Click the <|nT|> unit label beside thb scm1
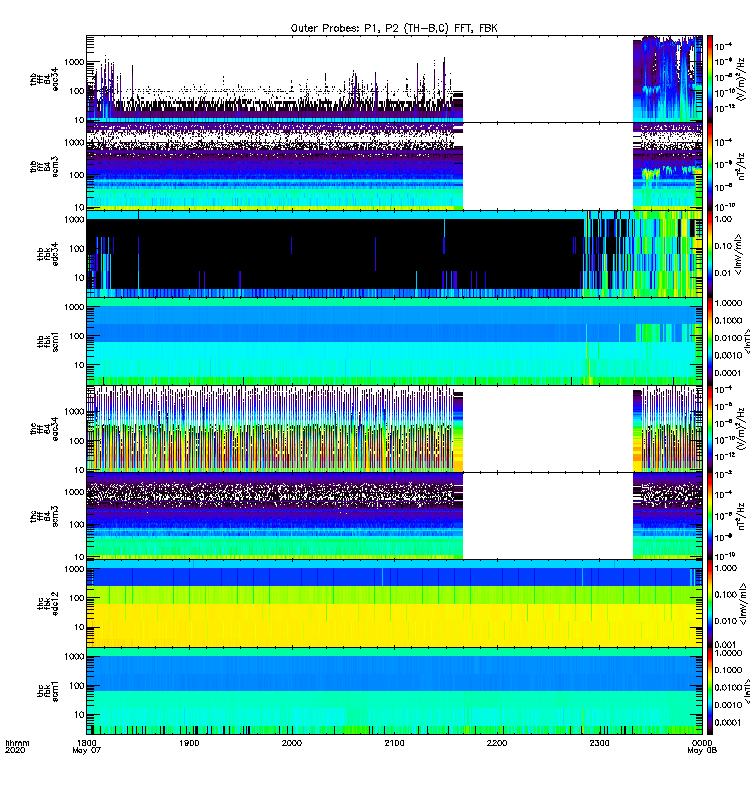Image resolution: width=750 pixels, height=800 pixels. 746,342
